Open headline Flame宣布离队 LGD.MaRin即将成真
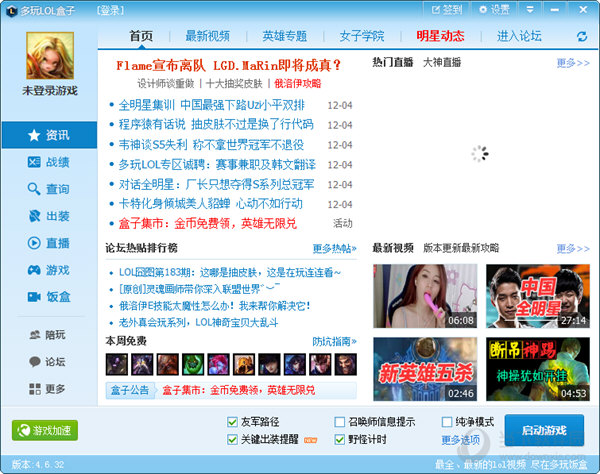Image resolution: width=600 pixels, height=474 pixels. click(228, 65)
